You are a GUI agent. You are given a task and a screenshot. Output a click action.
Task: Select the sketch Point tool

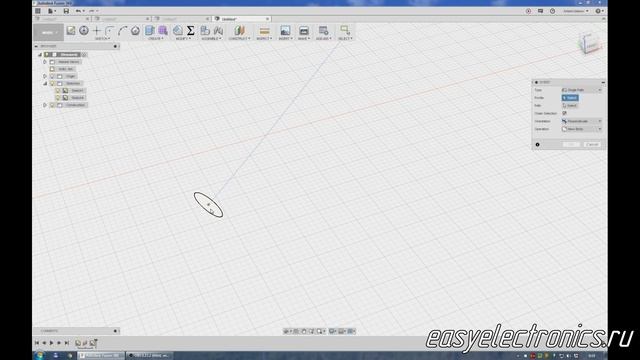coord(97,31)
